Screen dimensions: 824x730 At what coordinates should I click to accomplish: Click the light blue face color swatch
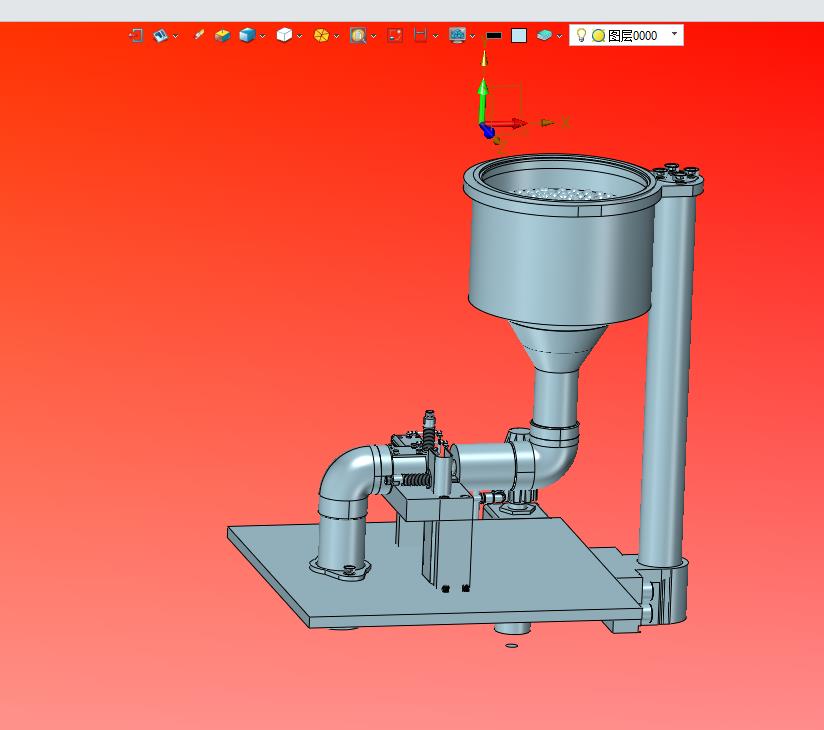pos(519,35)
